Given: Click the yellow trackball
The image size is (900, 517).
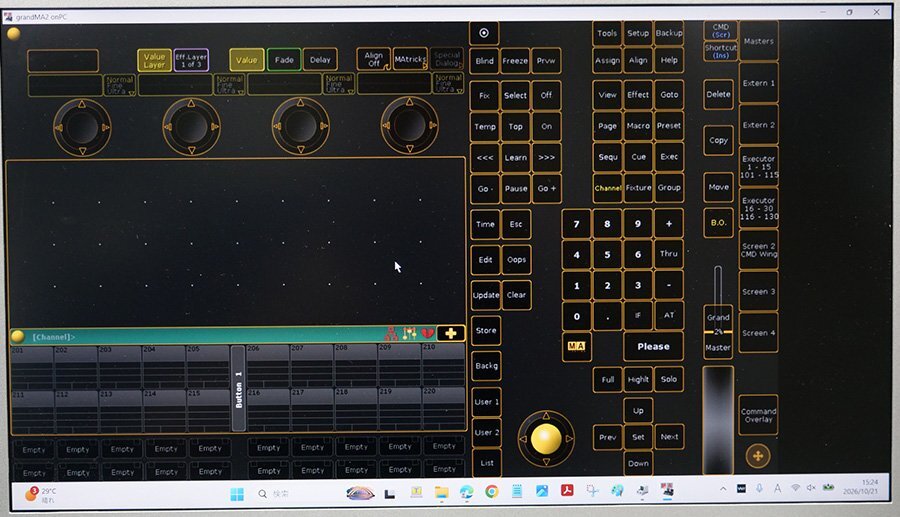Looking at the screenshot, I should point(546,439).
